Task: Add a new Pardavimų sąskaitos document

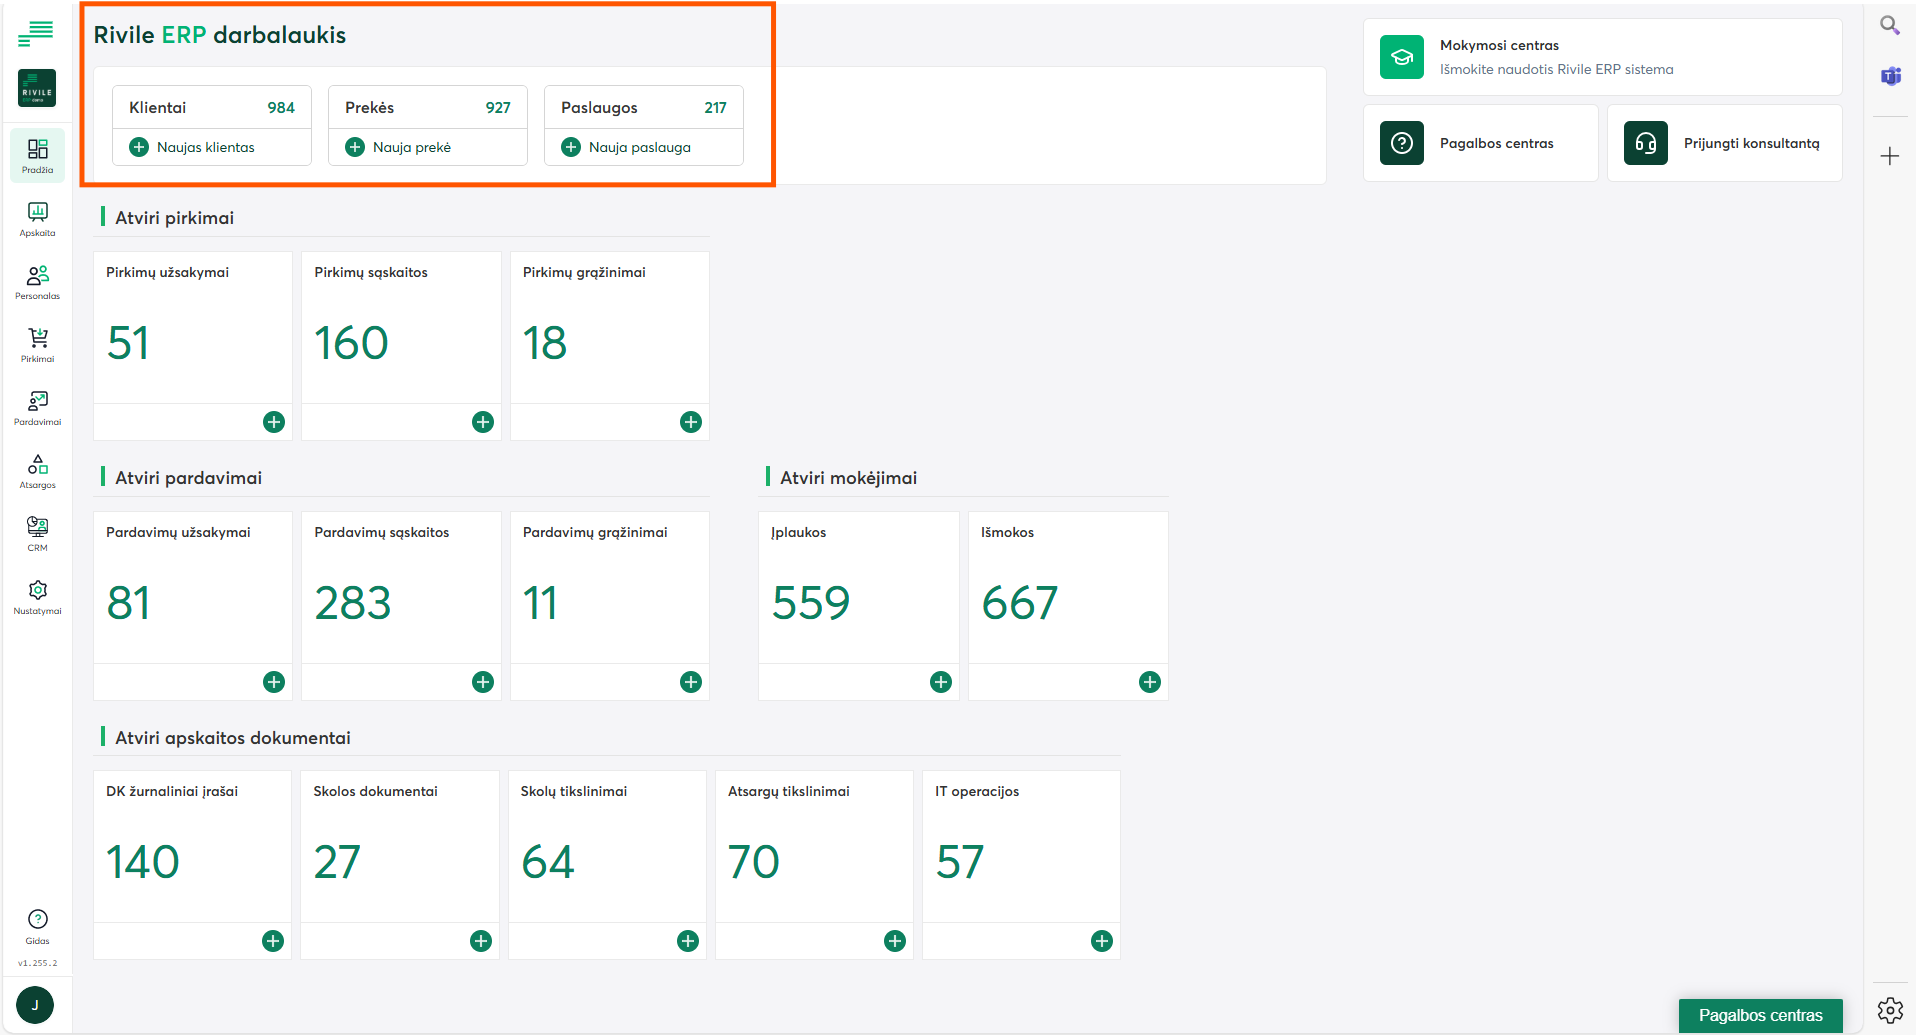Action: click(x=483, y=682)
